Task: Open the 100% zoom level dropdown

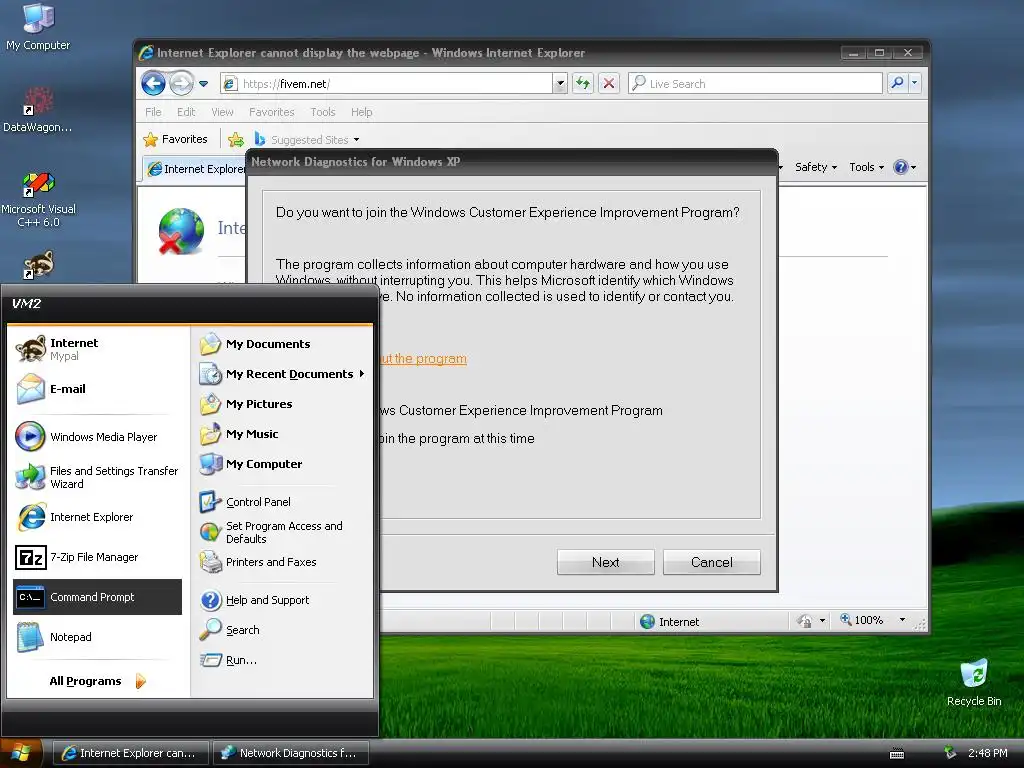Action: pyautogui.click(x=902, y=620)
